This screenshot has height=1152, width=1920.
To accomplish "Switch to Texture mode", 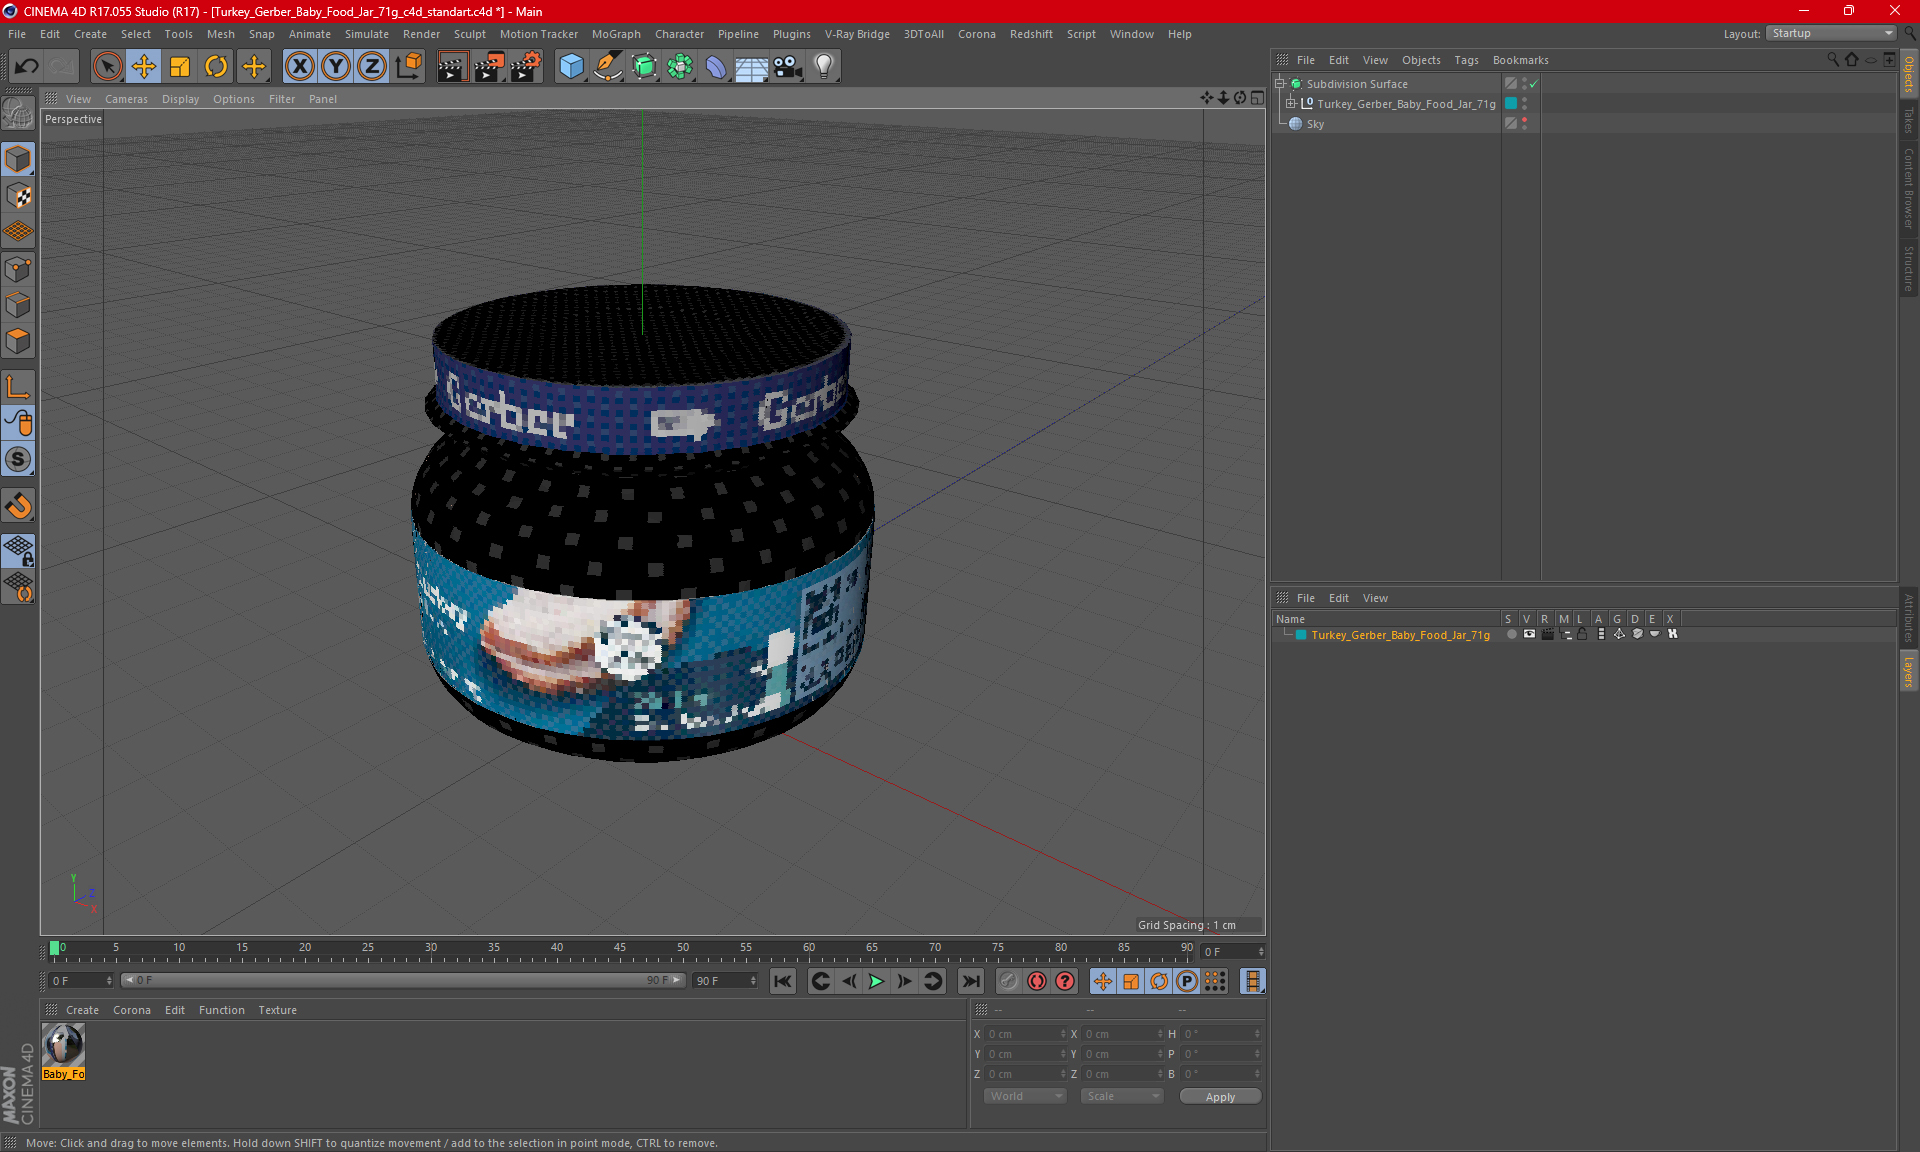I will pos(18,196).
